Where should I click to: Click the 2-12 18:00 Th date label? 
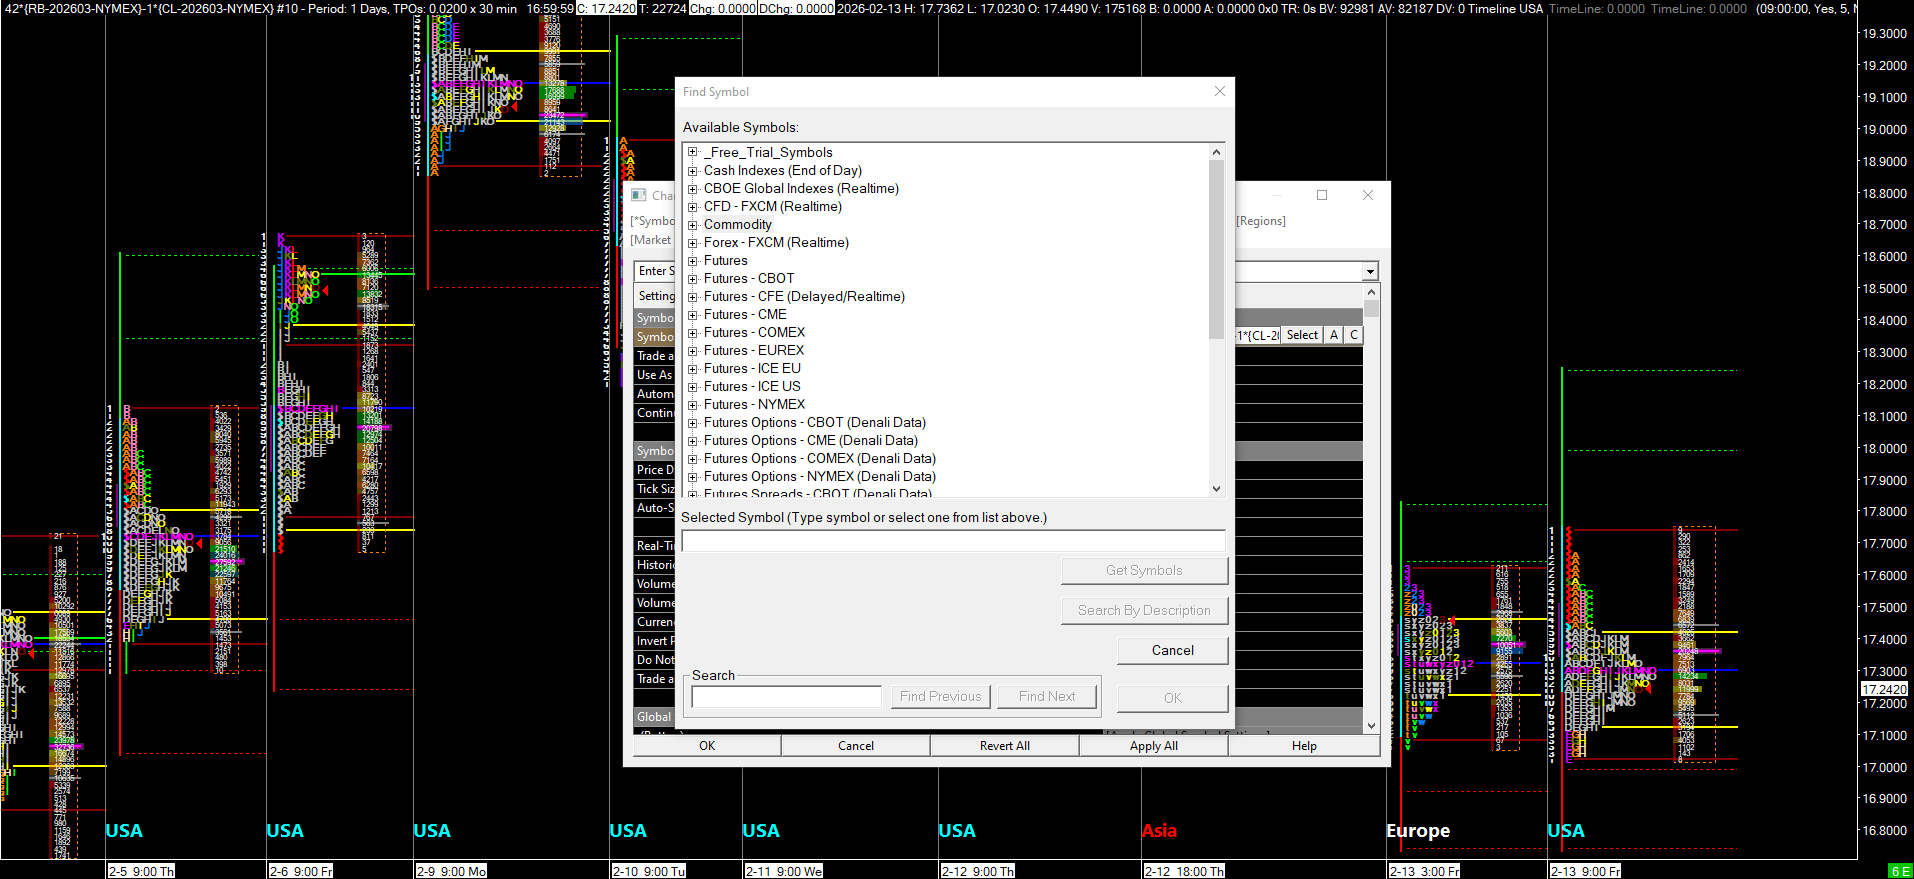click(x=1184, y=872)
